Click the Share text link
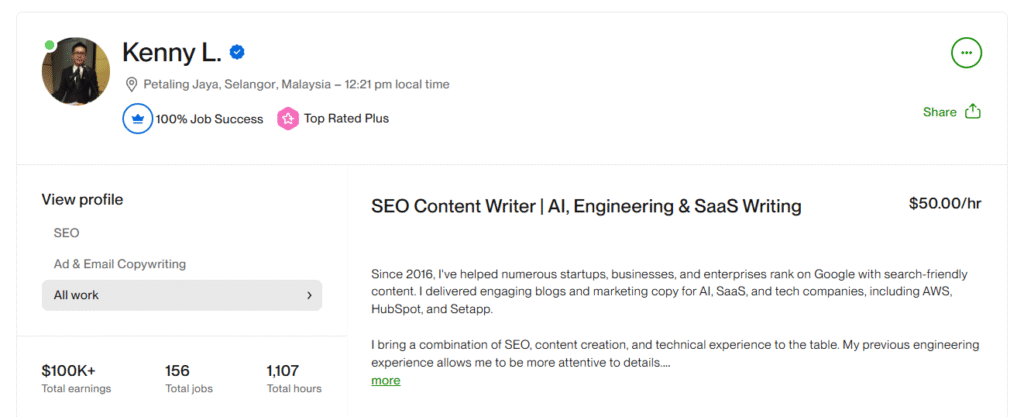The height and width of the screenshot is (417, 1024). coord(939,112)
